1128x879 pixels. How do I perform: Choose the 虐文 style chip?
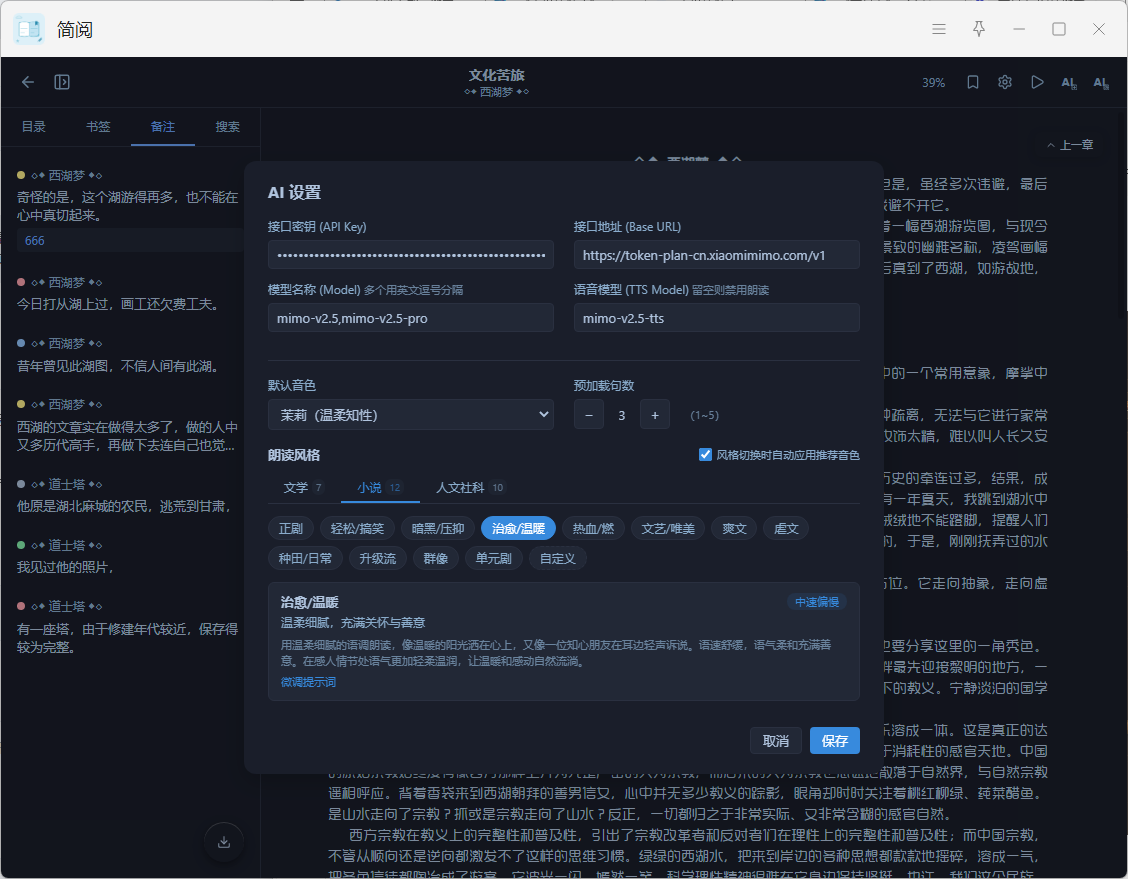click(786, 529)
